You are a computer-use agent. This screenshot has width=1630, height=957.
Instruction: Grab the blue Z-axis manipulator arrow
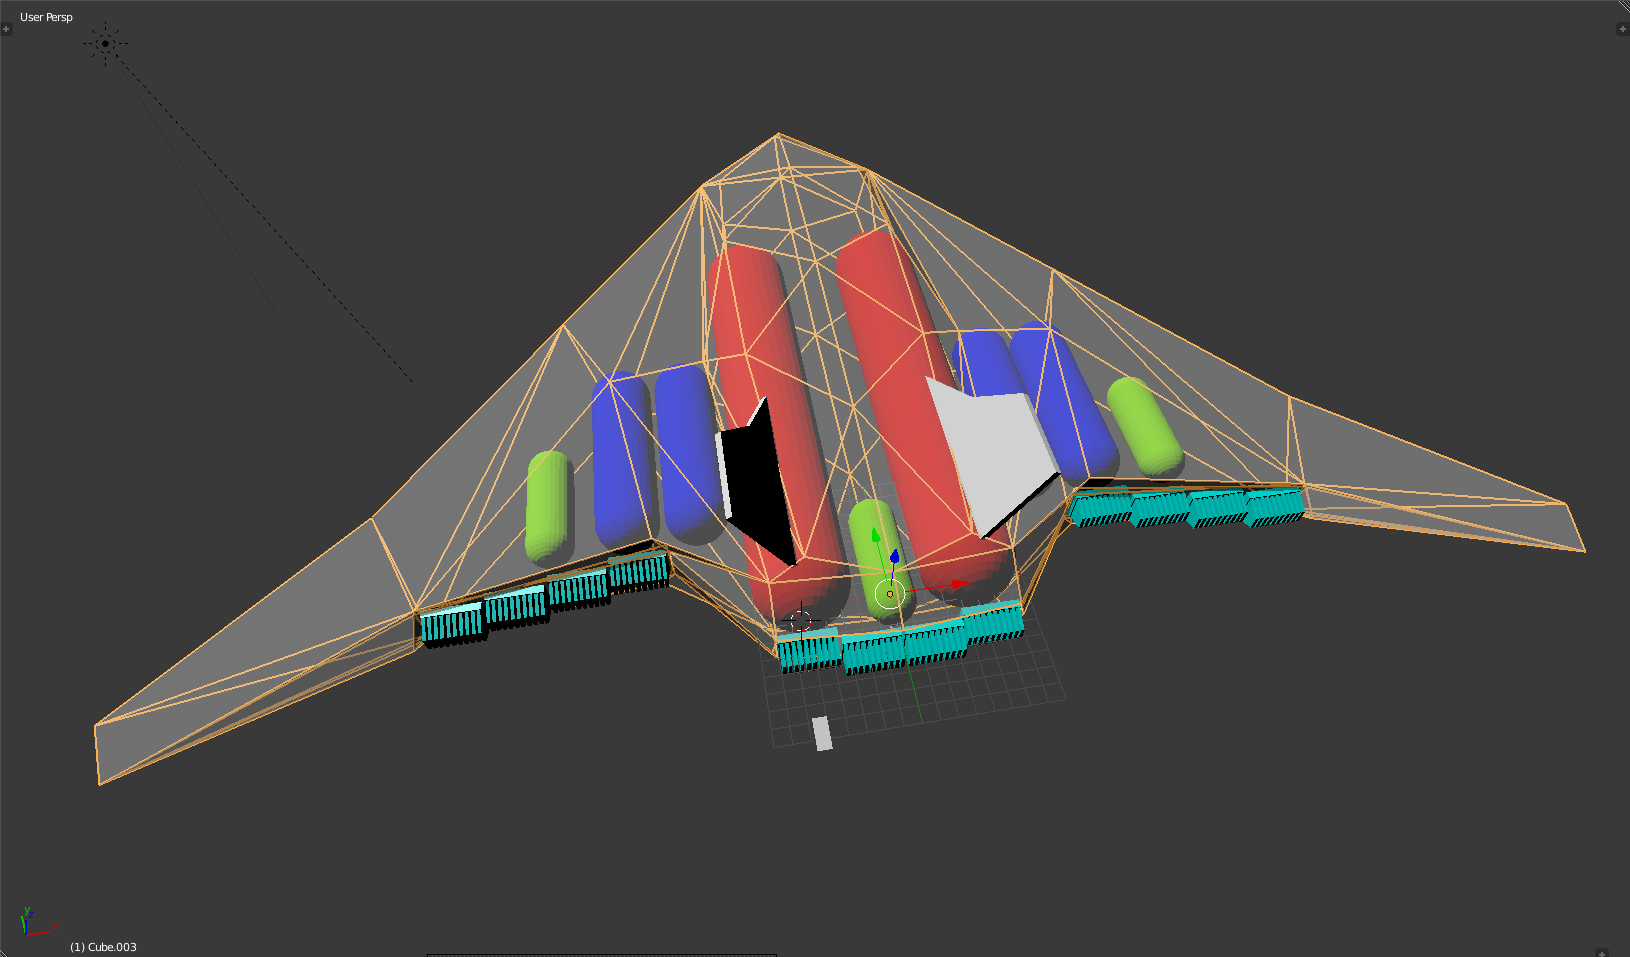point(895,556)
